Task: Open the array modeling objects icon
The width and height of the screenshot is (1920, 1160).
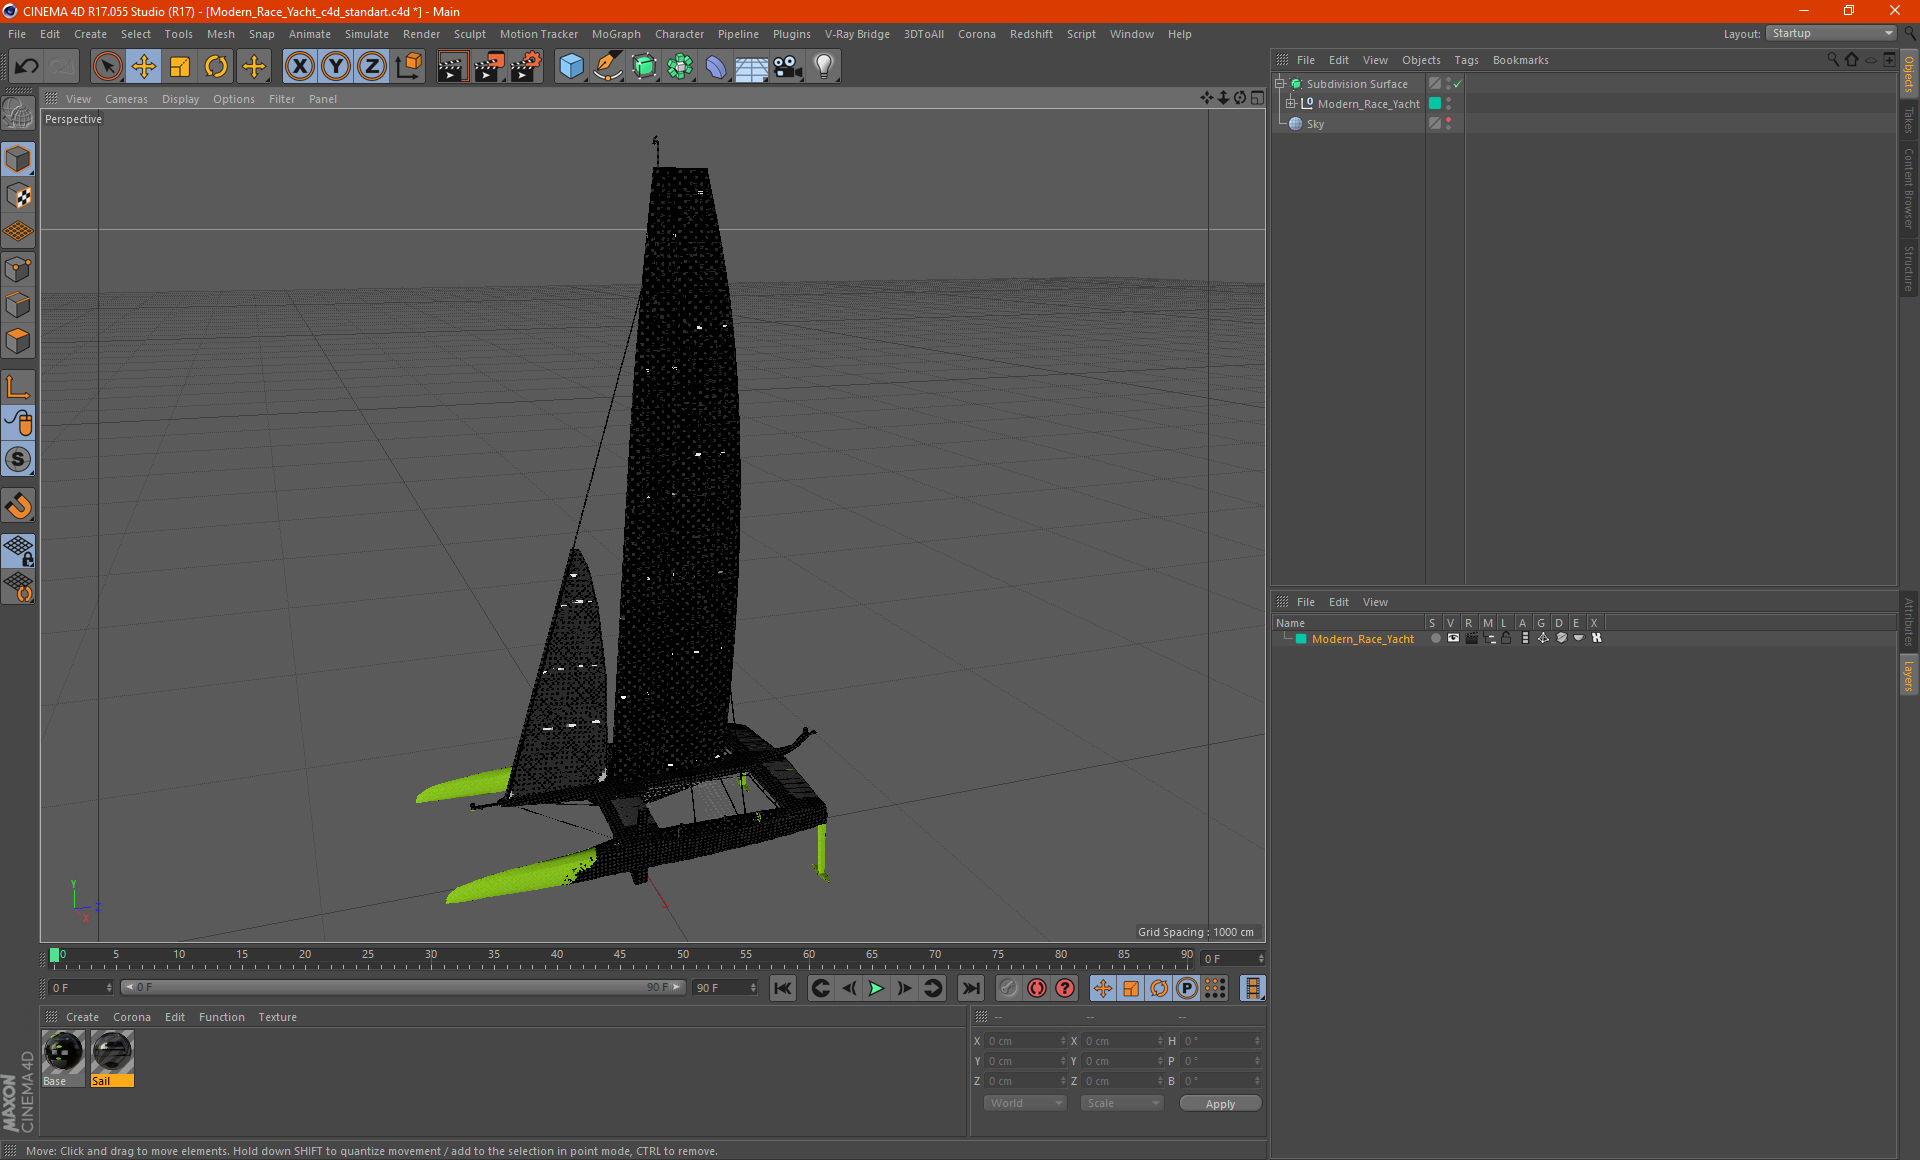Action: pyautogui.click(x=680, y=67)
